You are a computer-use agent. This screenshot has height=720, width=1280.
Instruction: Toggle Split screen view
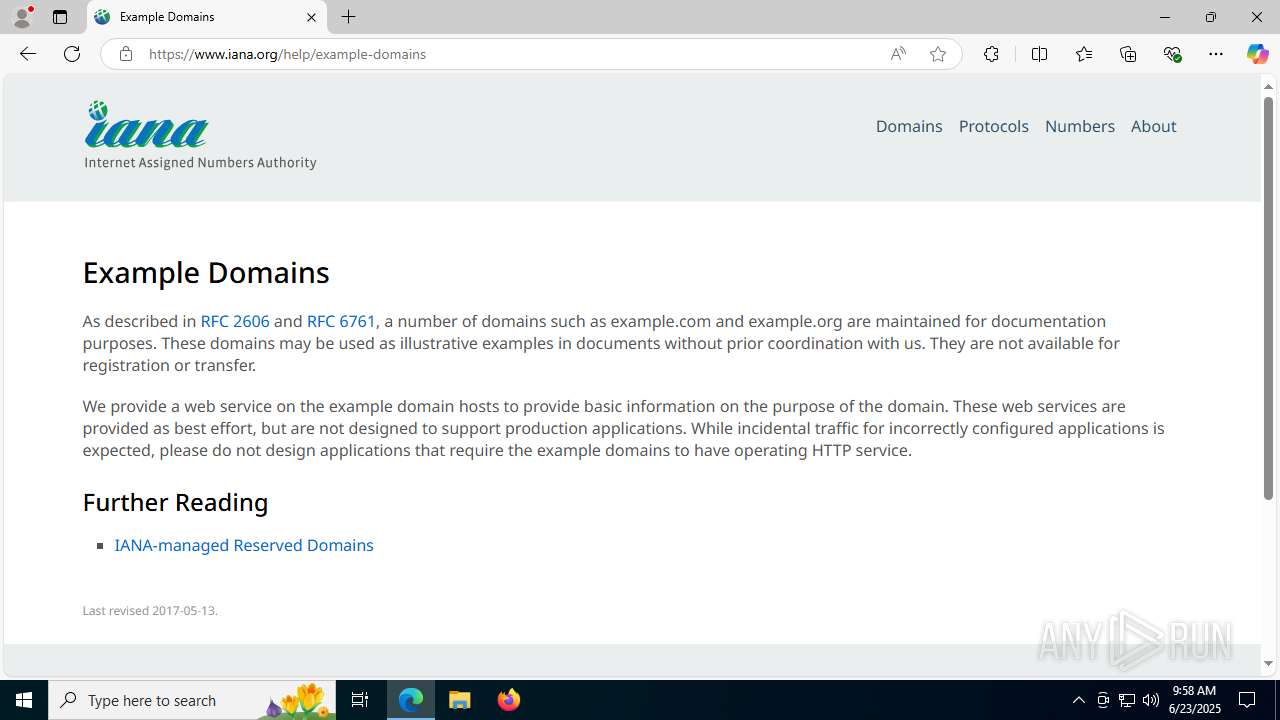pyautogui.click(x=1039, y=54)
